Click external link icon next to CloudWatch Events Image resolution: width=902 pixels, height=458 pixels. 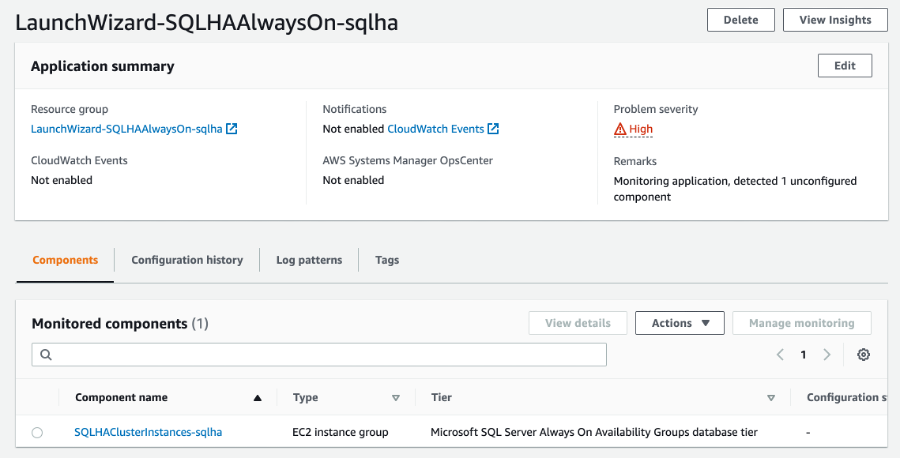pyautogui.click(x=493, y=129)
